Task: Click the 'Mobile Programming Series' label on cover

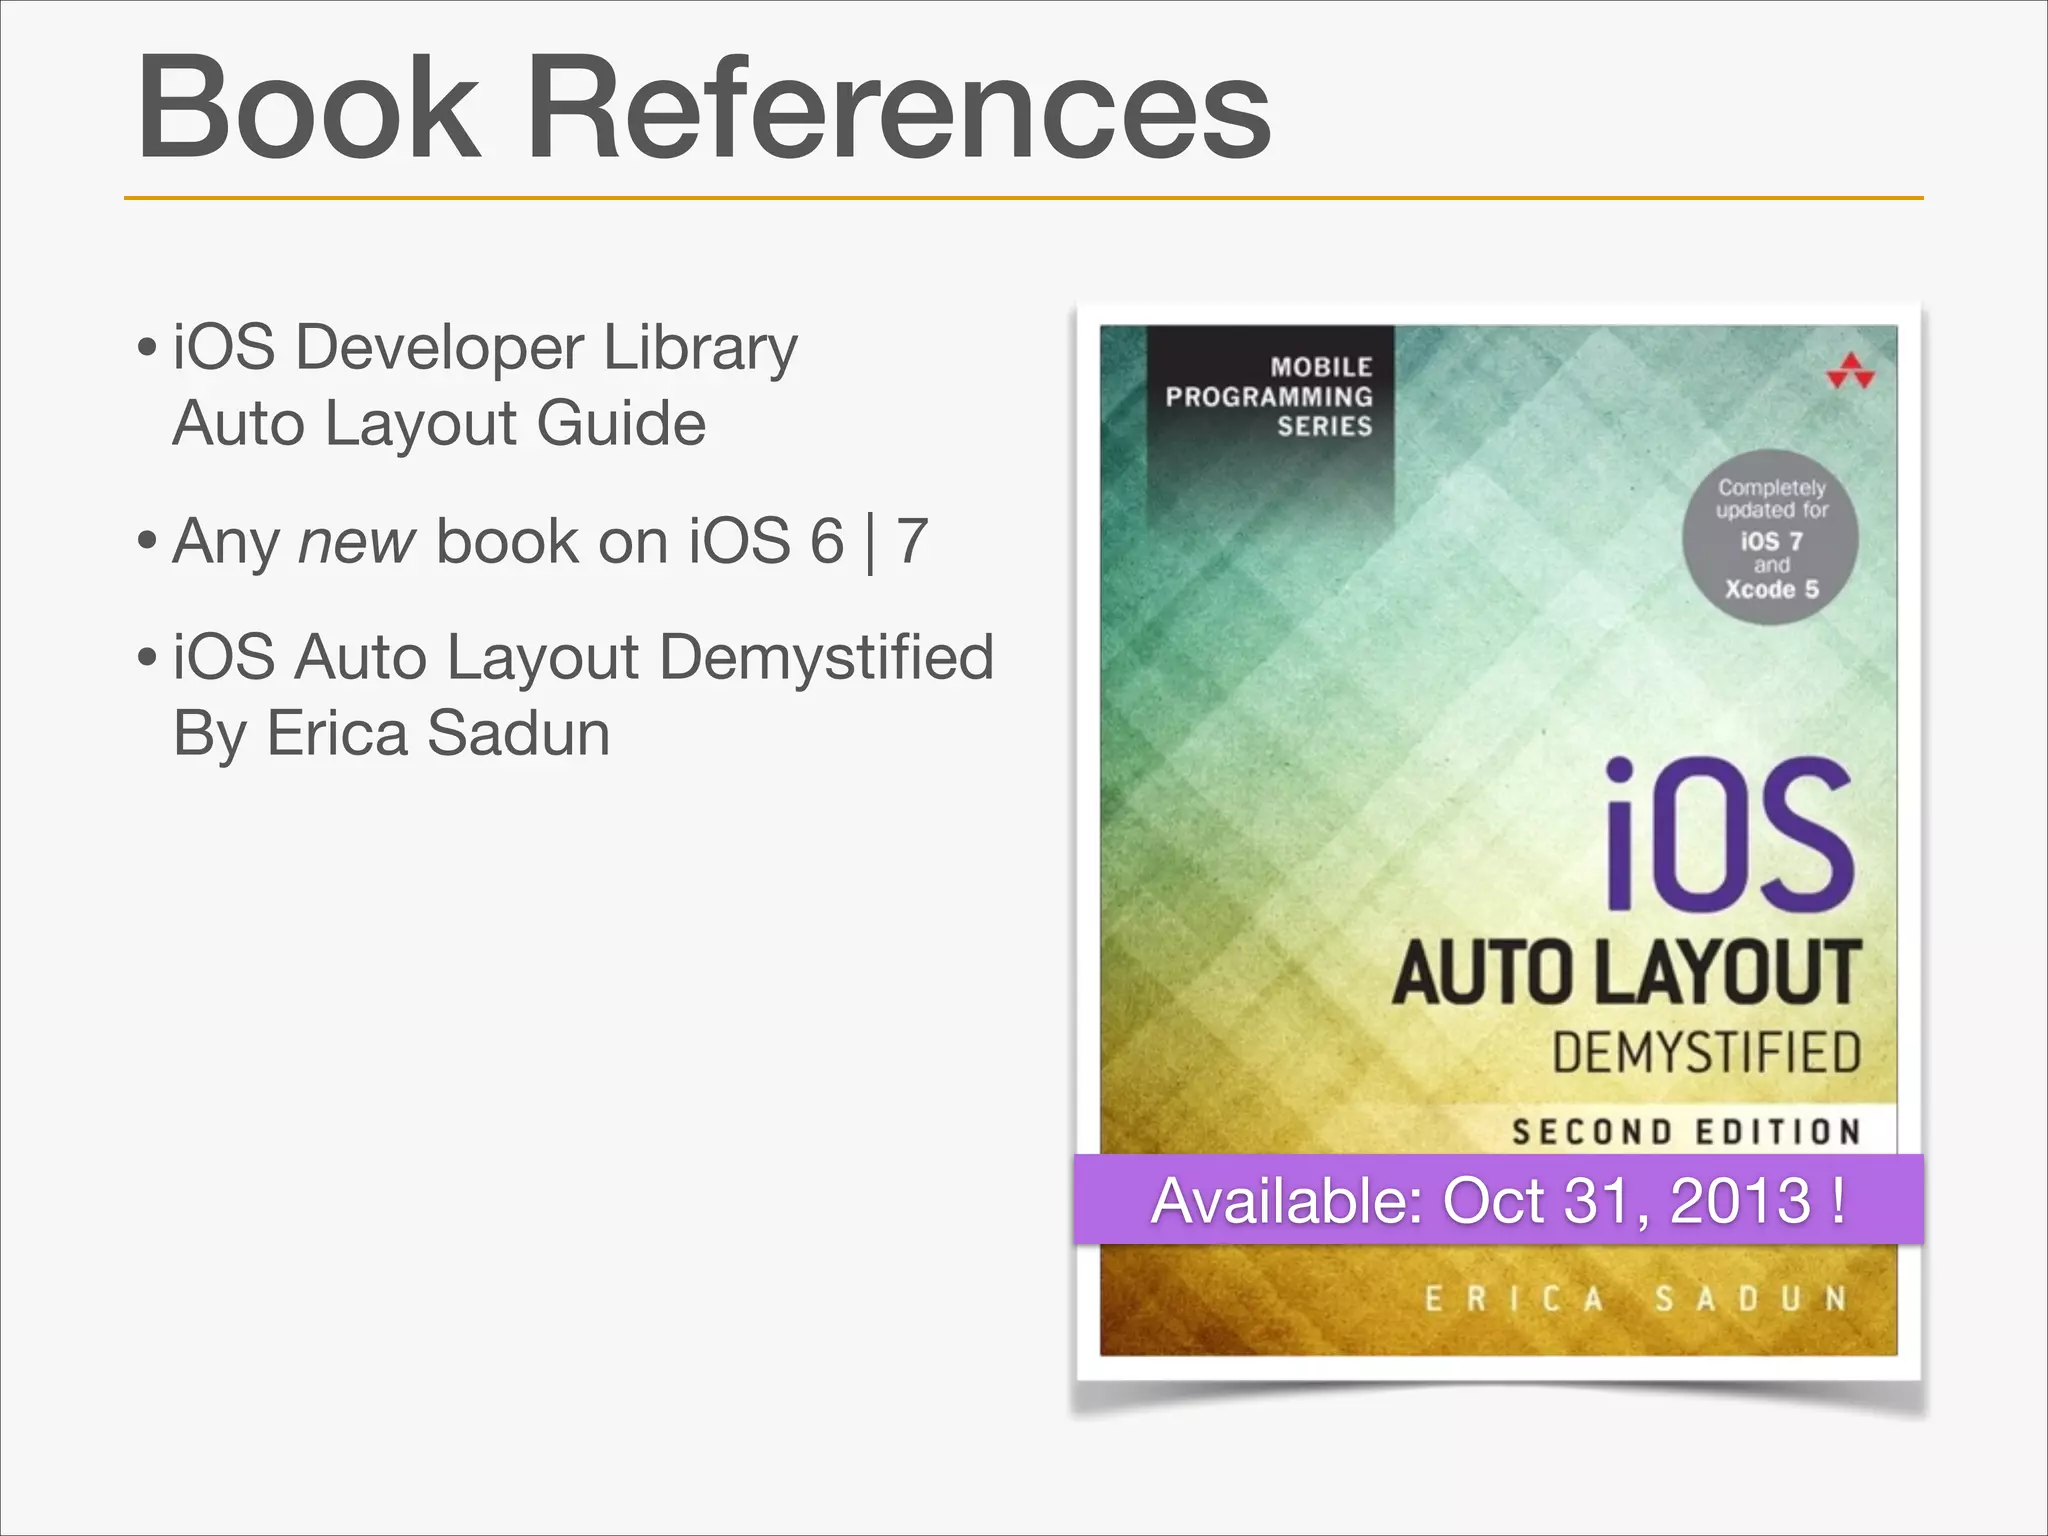Action: 1269,397
